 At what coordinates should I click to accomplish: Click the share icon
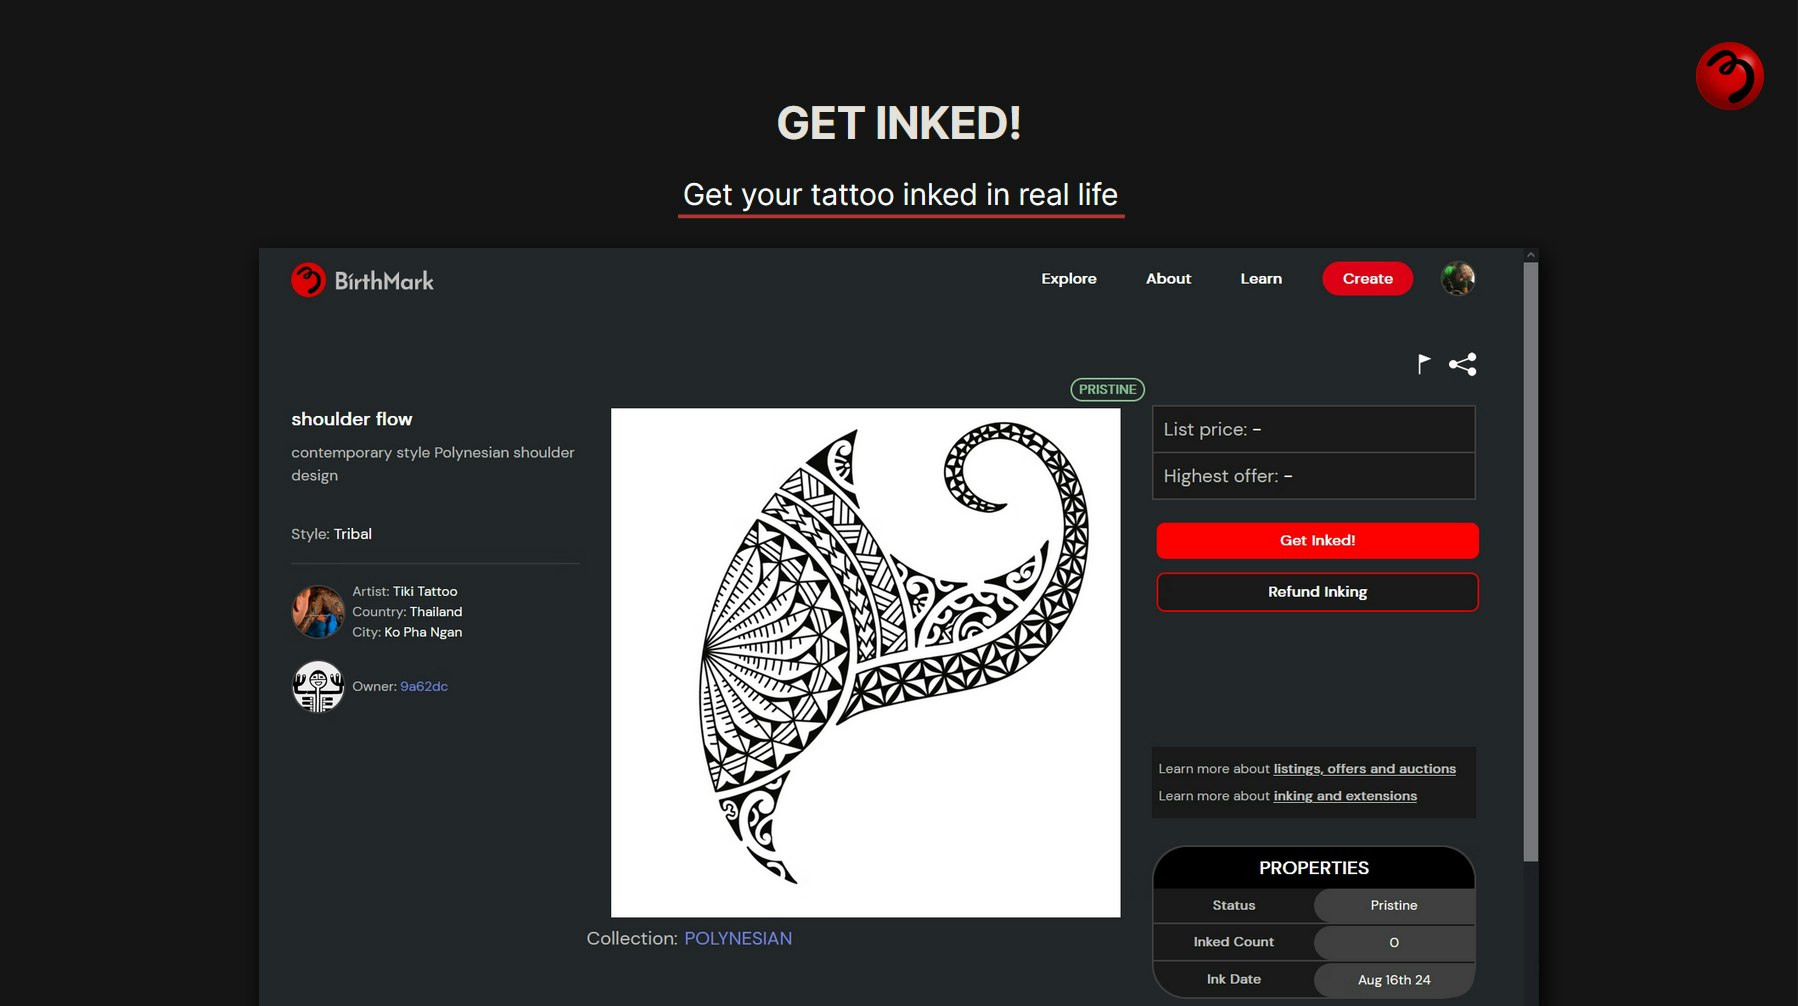coord(1462,364)
